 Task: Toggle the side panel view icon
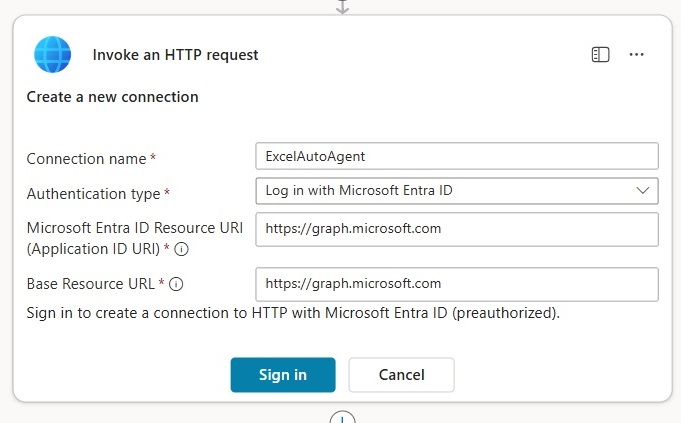(x=600, y=55)
